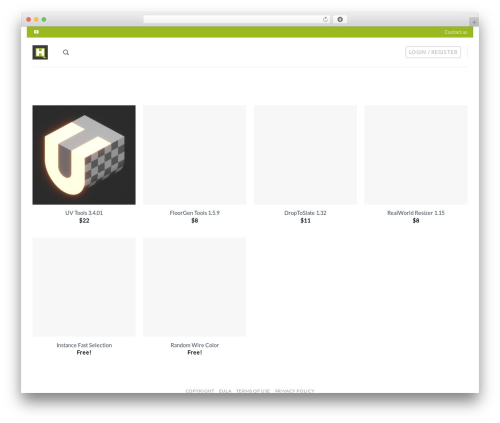This screenshot has width=500, height=423.
Task: Click Free! under Random Wire Color
Action: (x=195, y=352)
